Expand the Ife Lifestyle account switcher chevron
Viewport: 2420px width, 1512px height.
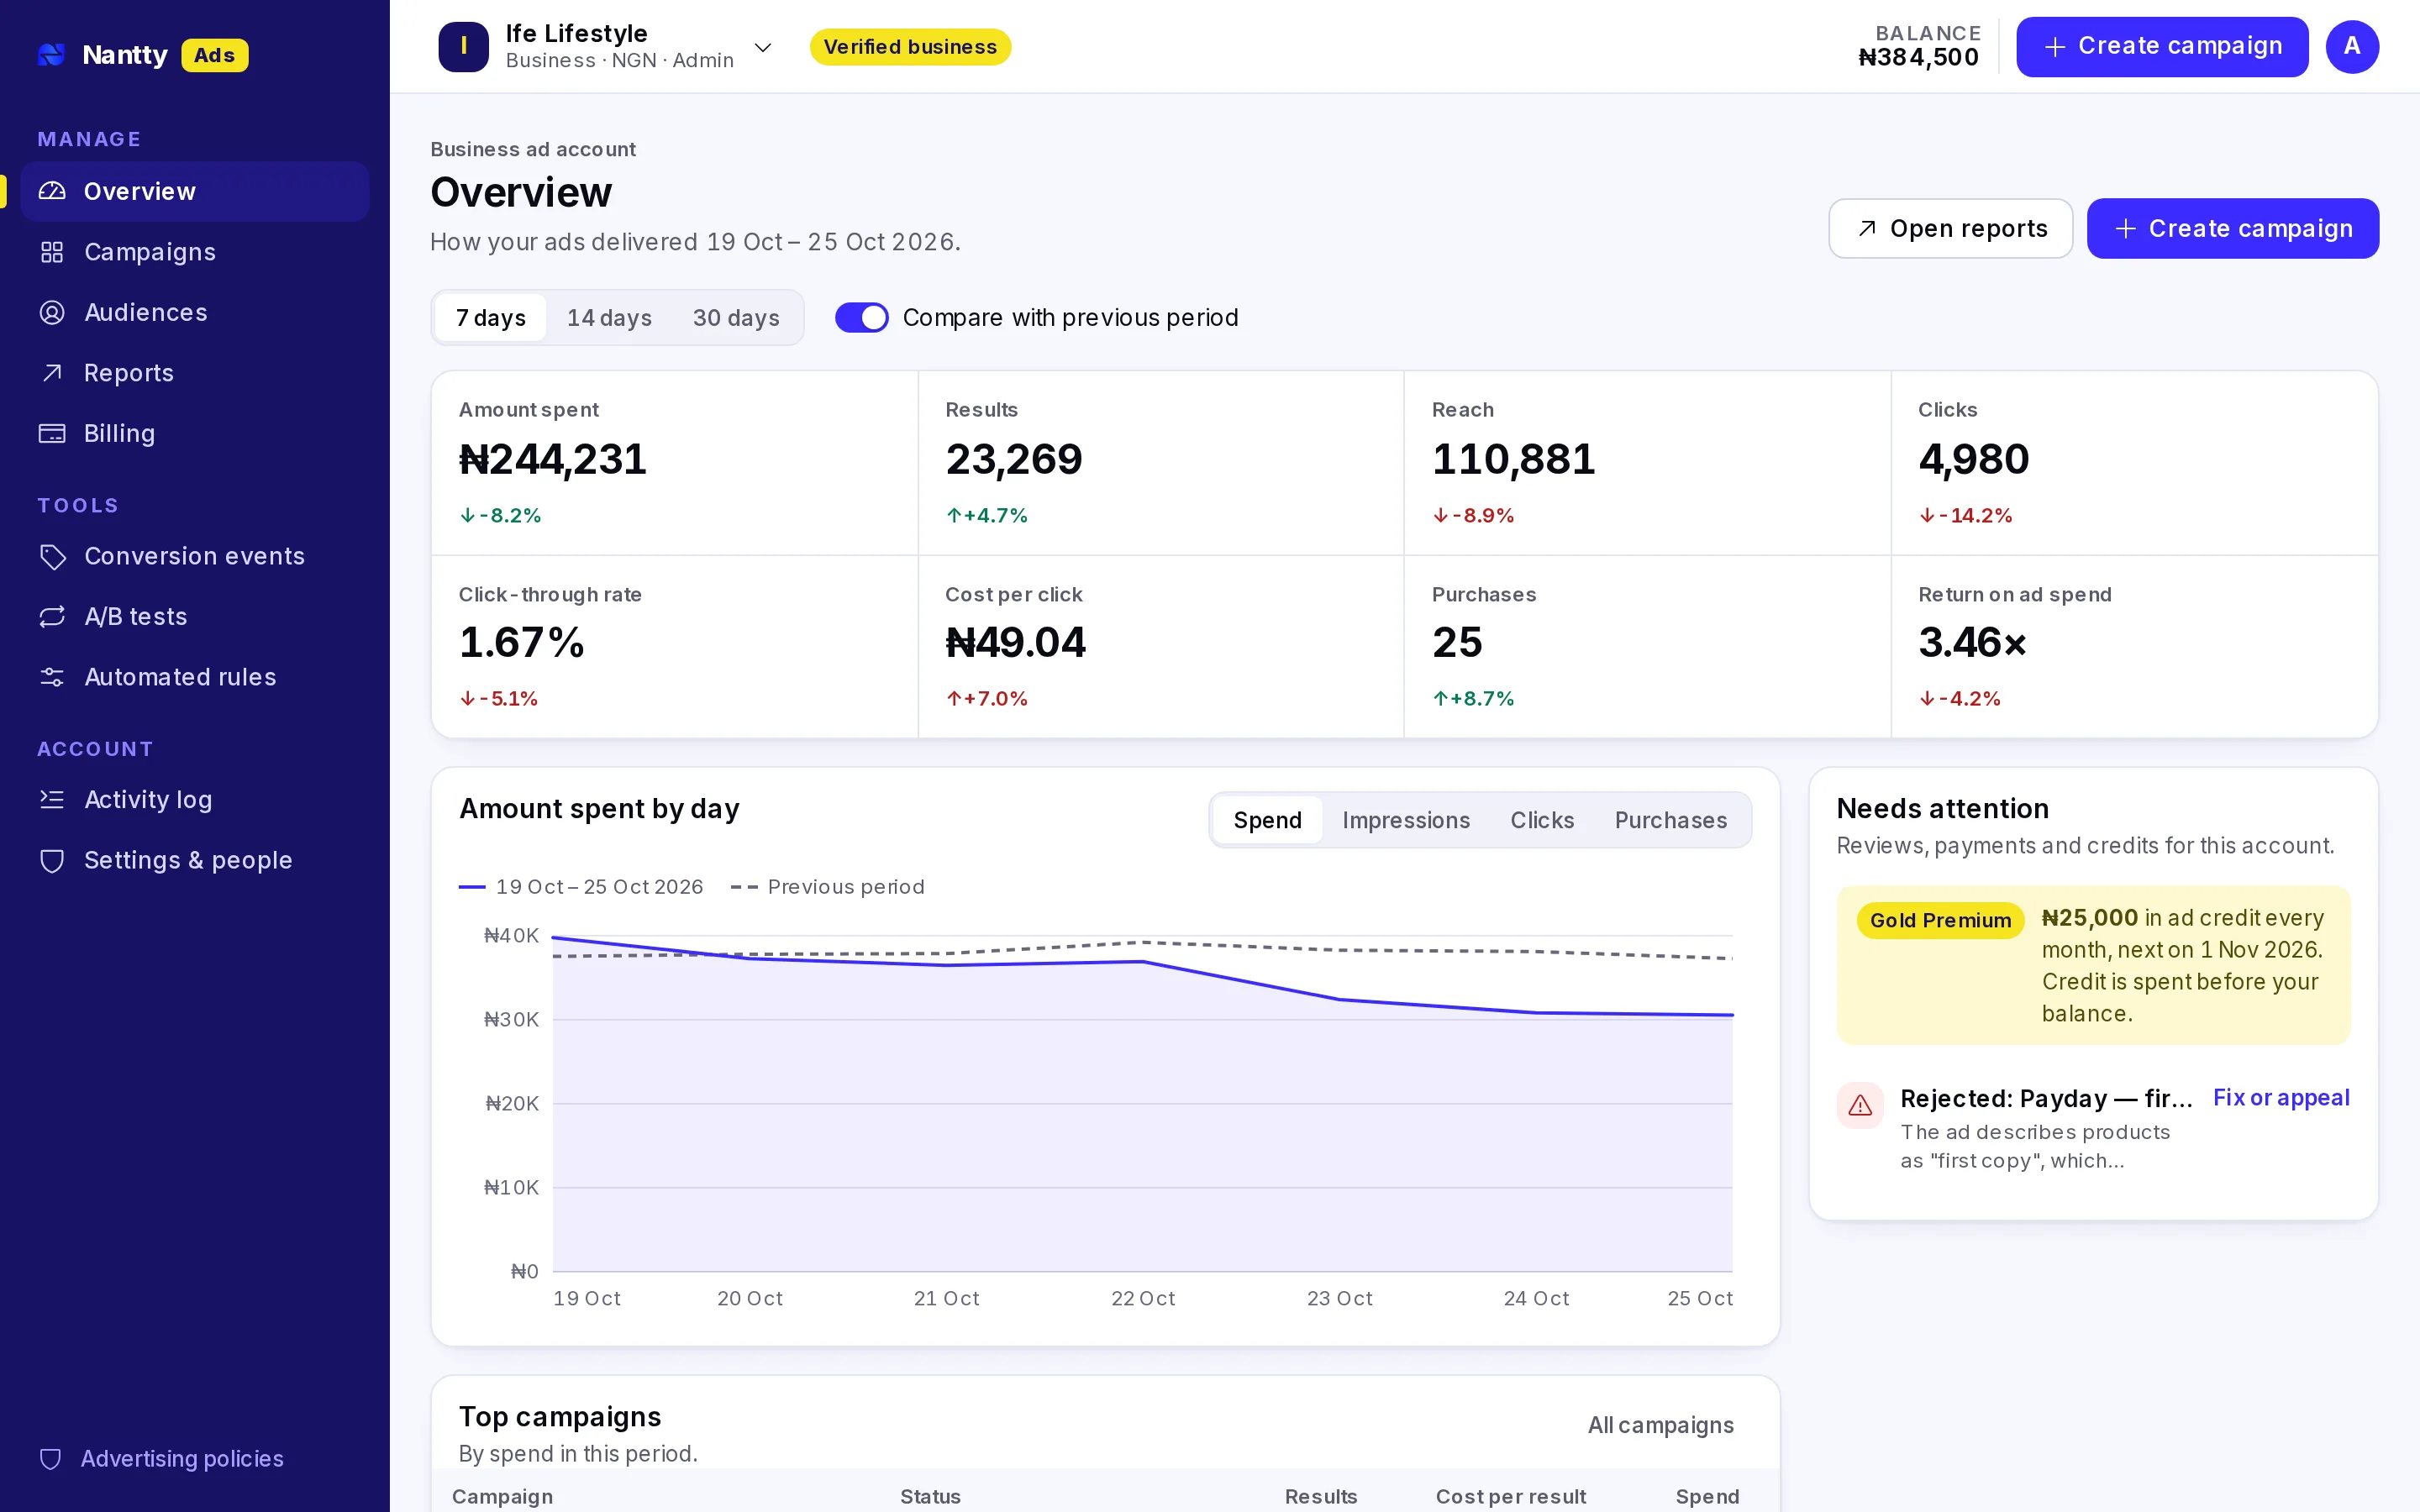[x=763, y=47]
